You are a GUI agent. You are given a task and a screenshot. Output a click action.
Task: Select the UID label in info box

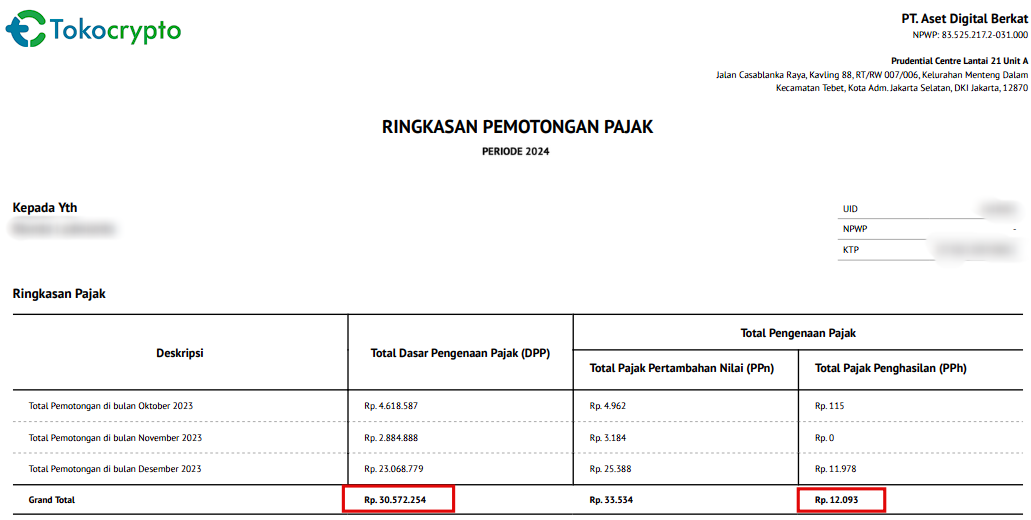click(850, 209)
